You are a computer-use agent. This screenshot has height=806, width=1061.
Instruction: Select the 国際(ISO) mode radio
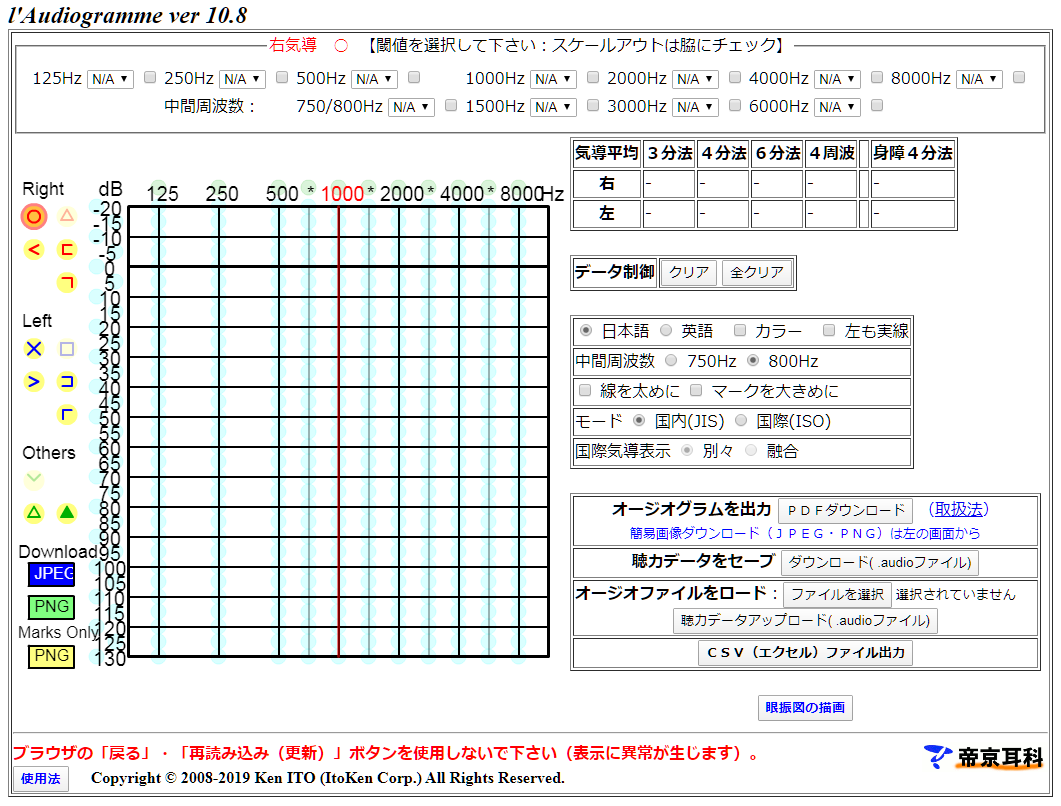pyautogui.click(x=741, y=421)
